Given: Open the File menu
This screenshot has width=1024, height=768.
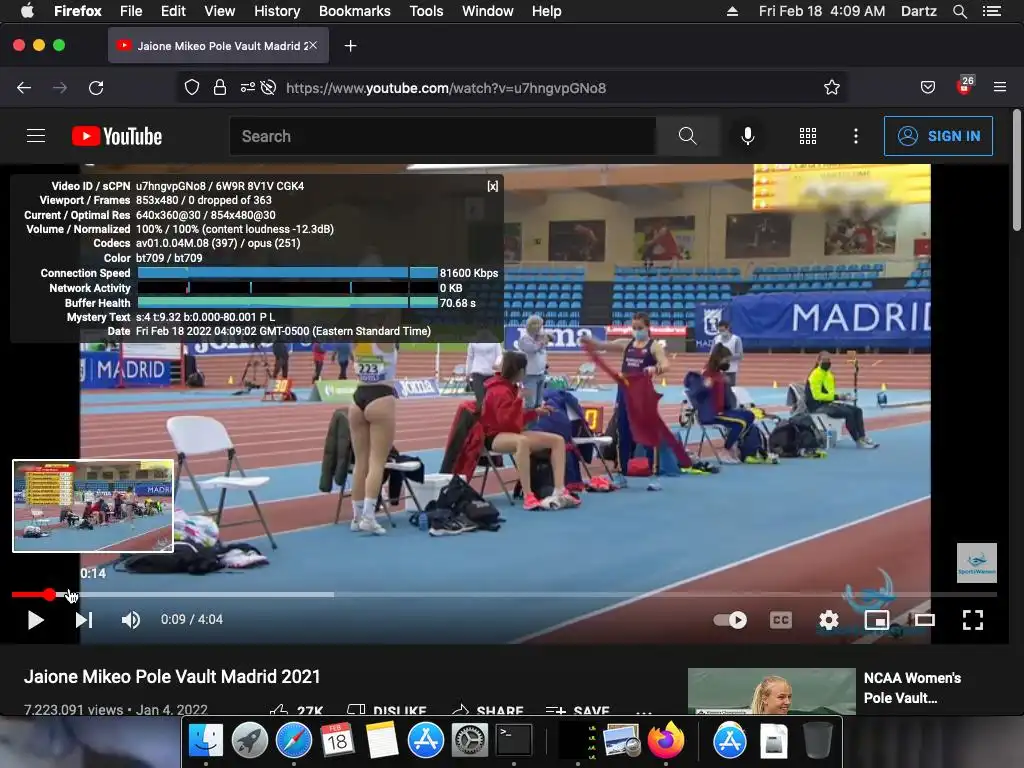Looking at the screenshot, I should click(131, 11).
